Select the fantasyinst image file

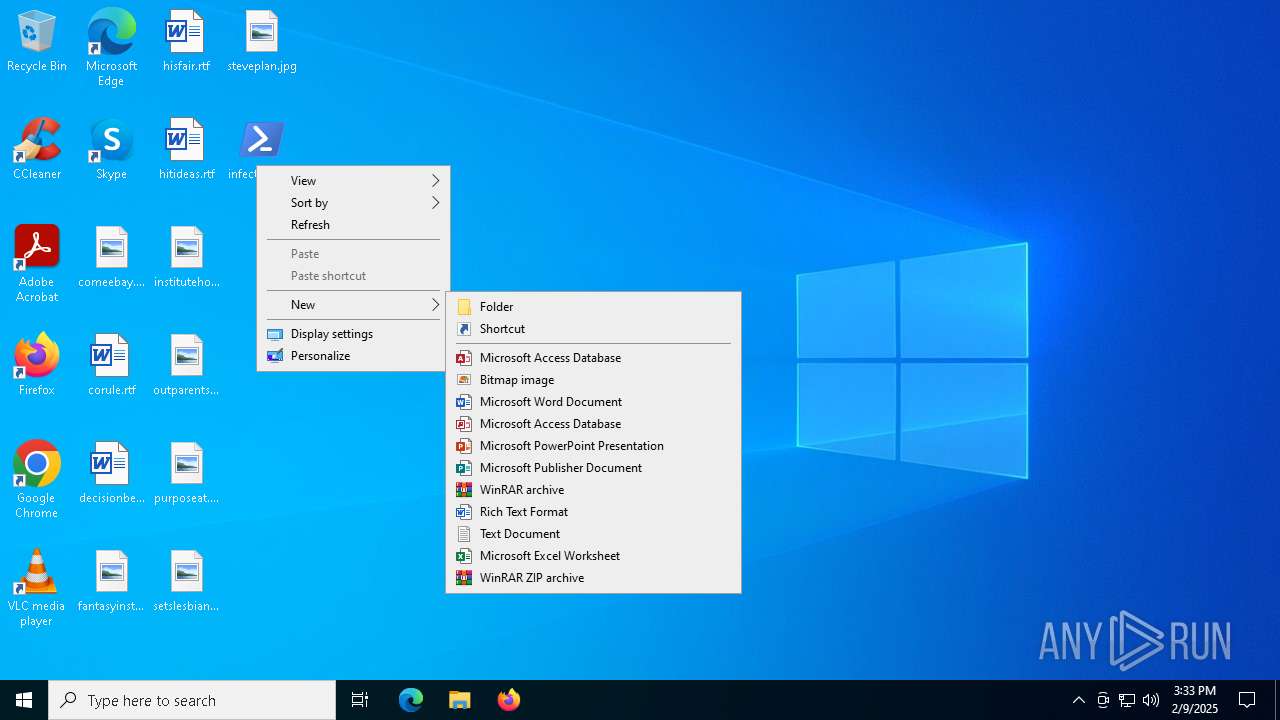pos(111,582)
